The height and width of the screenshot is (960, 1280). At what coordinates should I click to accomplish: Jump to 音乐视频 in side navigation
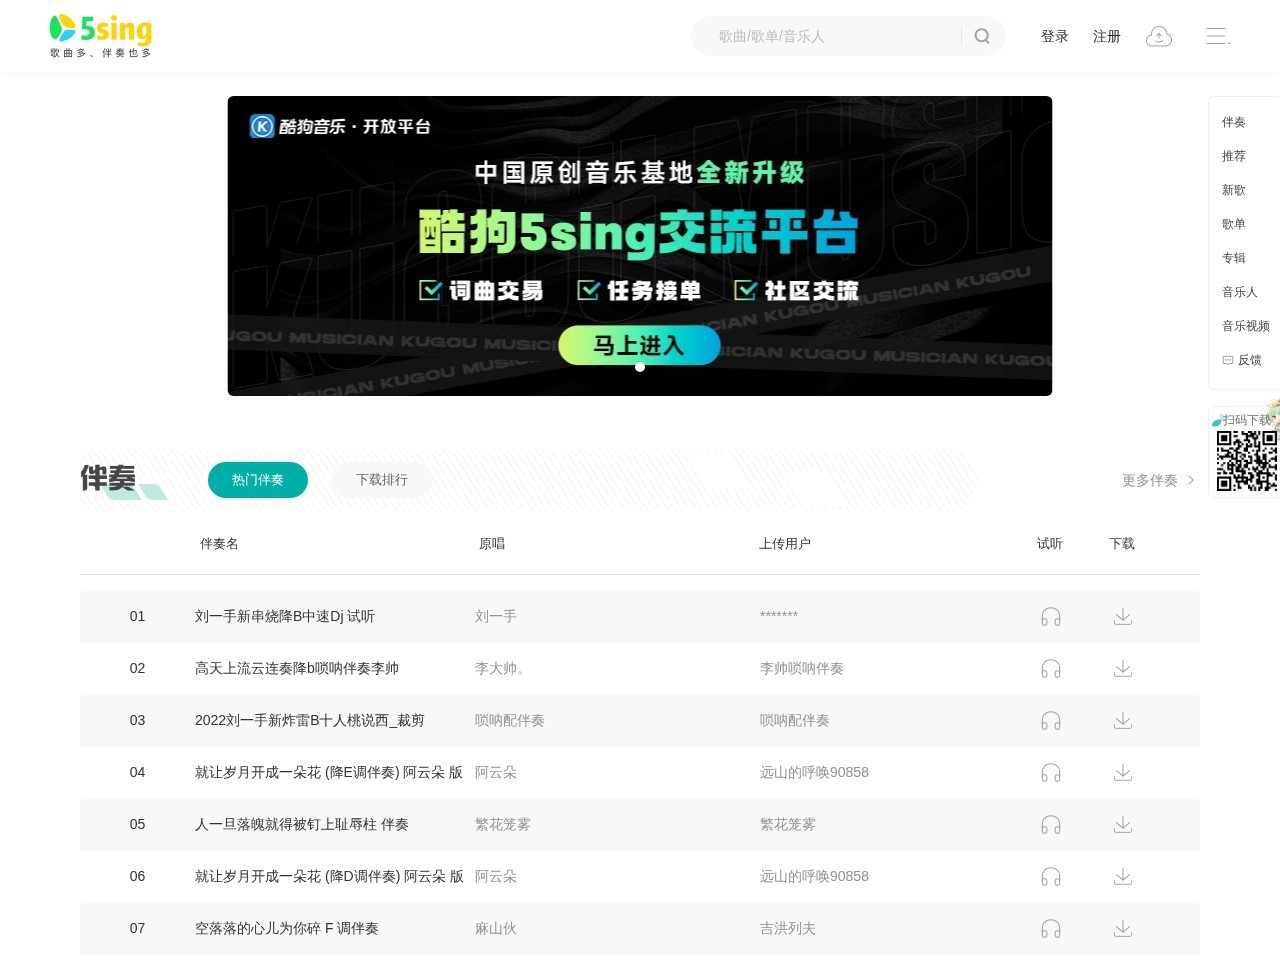click(x=1246, y=326)
